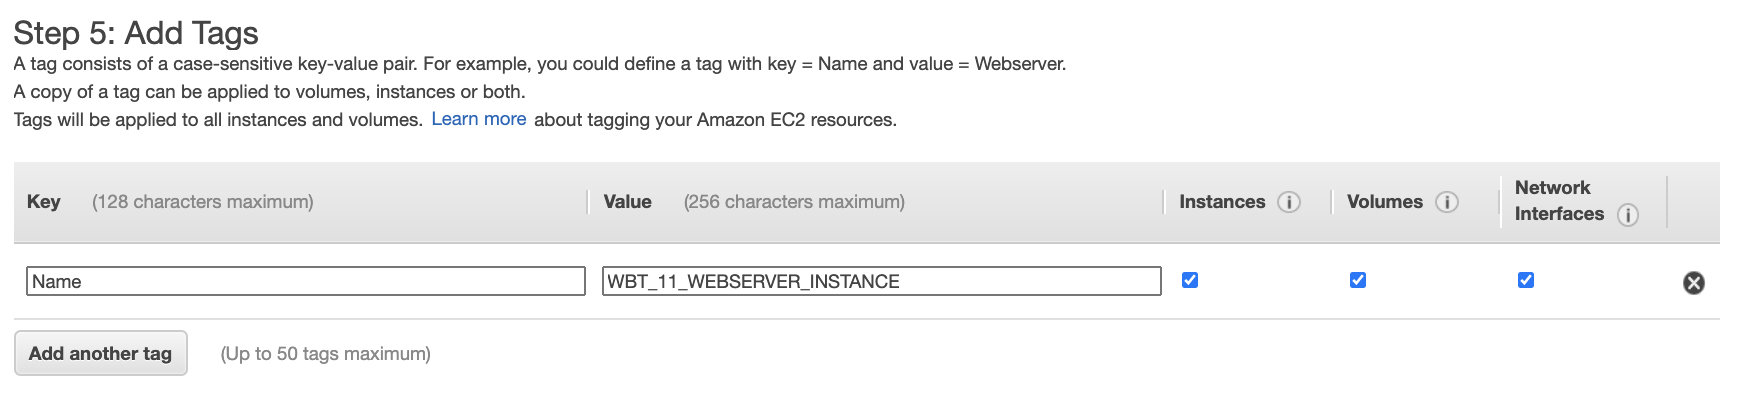Click the Value column header
This screenshot has height=408, width=1742.
pos(627,202)
